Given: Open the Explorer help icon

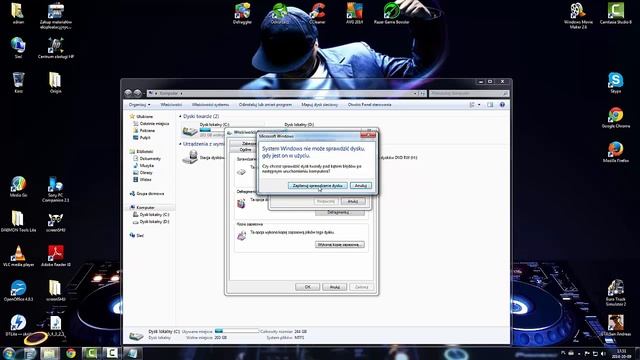Looking at the screenshot, I should tap(502, 105).
